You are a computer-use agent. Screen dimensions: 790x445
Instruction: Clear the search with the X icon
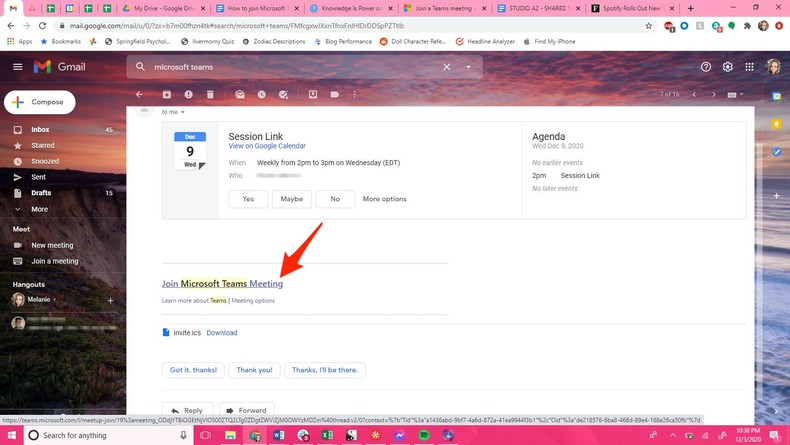pos(447,67)
